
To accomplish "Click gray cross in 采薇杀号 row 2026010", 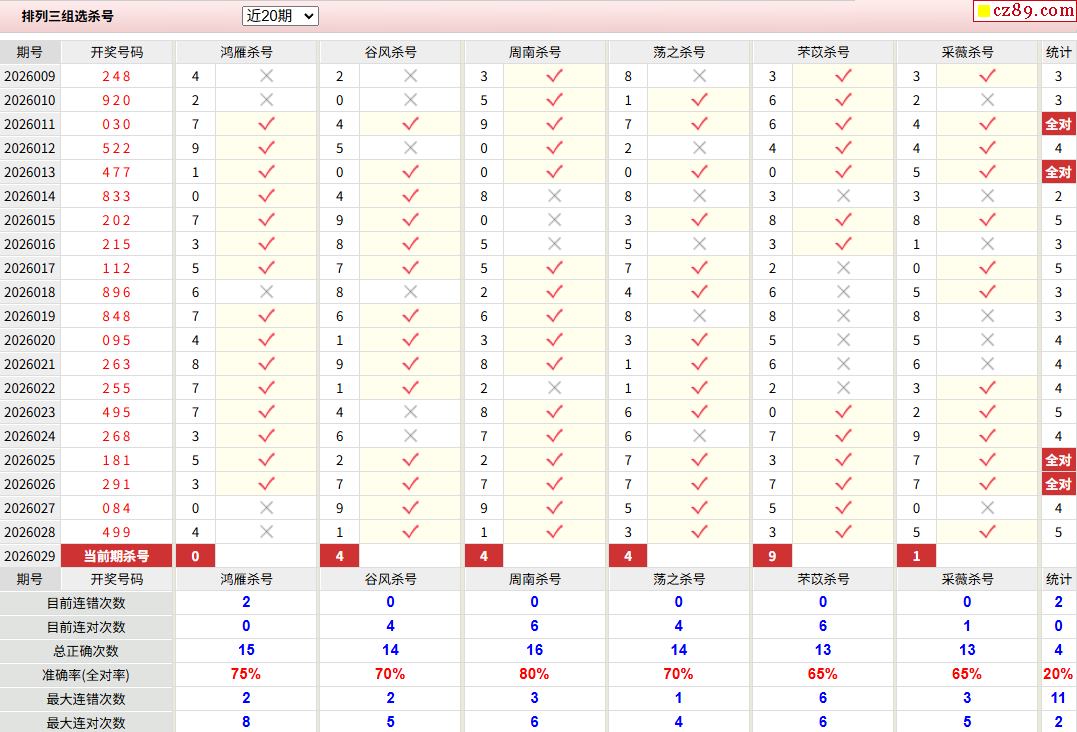I will 987,100.
